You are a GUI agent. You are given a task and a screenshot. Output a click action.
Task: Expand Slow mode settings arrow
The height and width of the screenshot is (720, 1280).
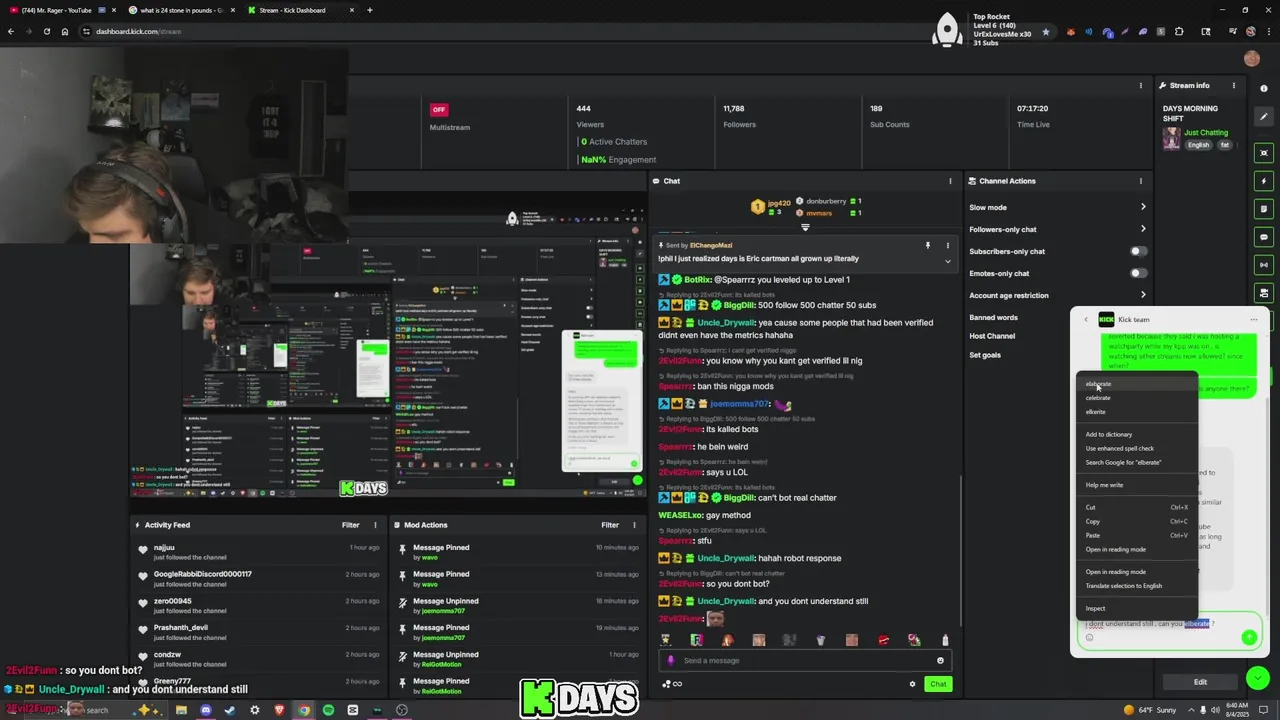1143,207
